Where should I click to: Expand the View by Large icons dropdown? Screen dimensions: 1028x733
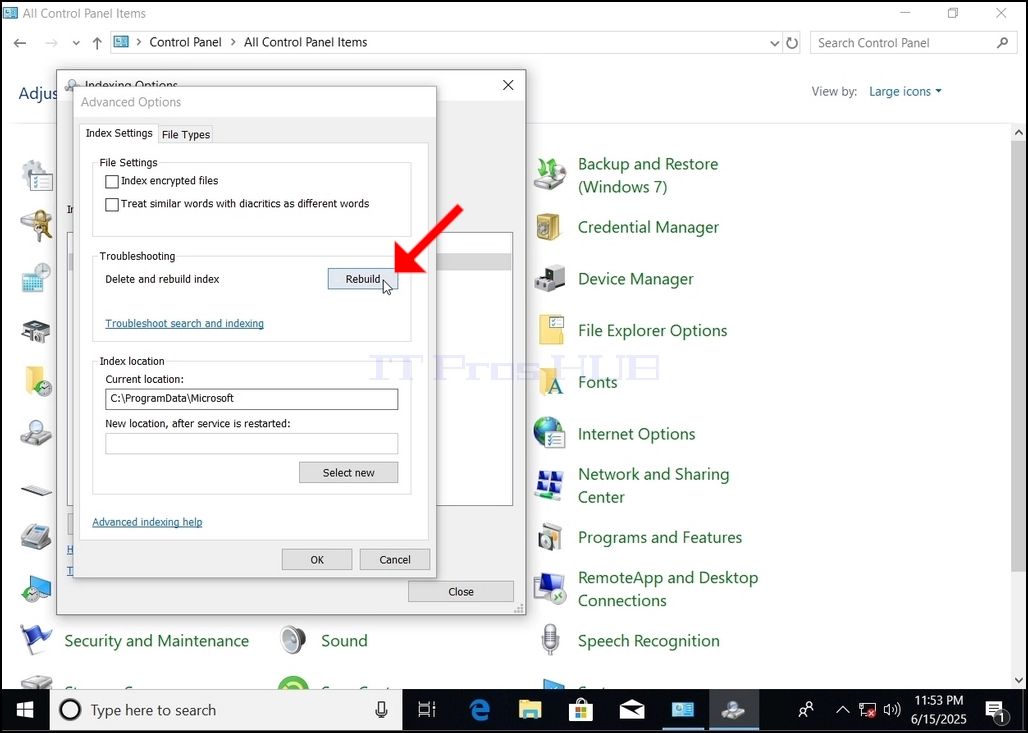point(905,91)
